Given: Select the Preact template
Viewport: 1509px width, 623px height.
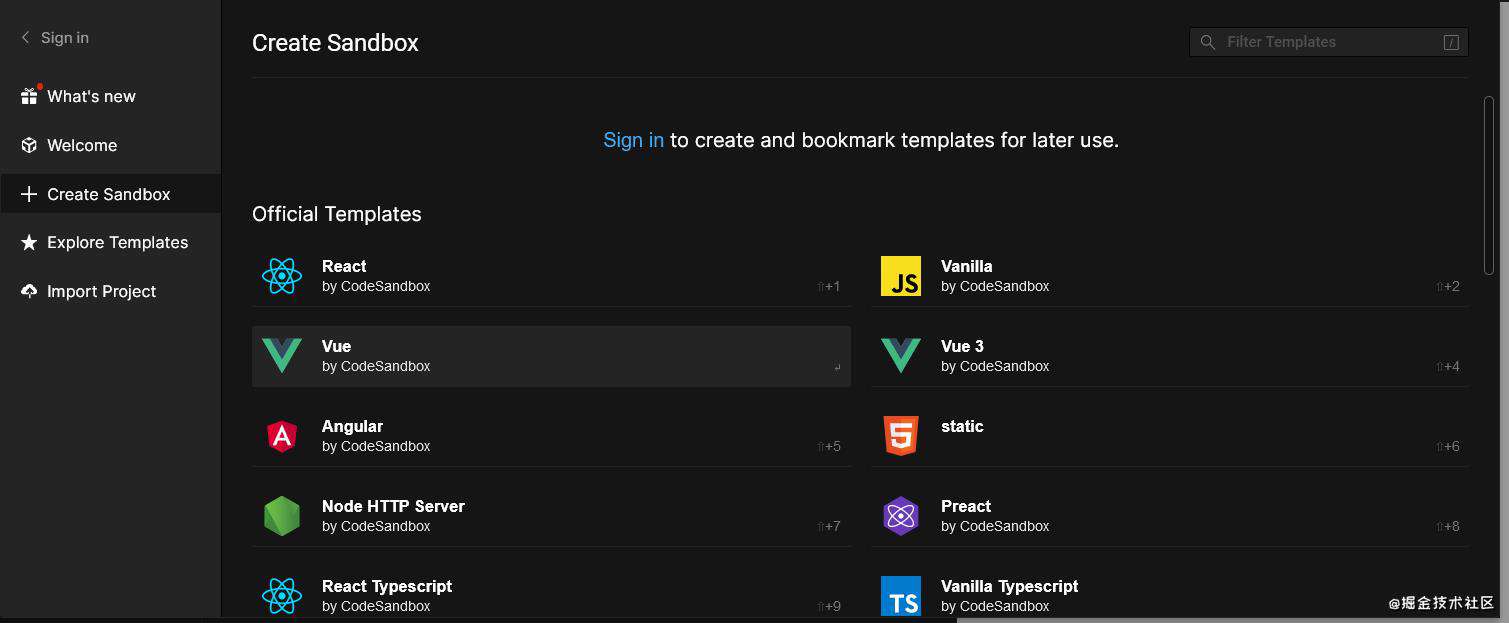Looking at the screenshot, I should [x=1169, y=516].
